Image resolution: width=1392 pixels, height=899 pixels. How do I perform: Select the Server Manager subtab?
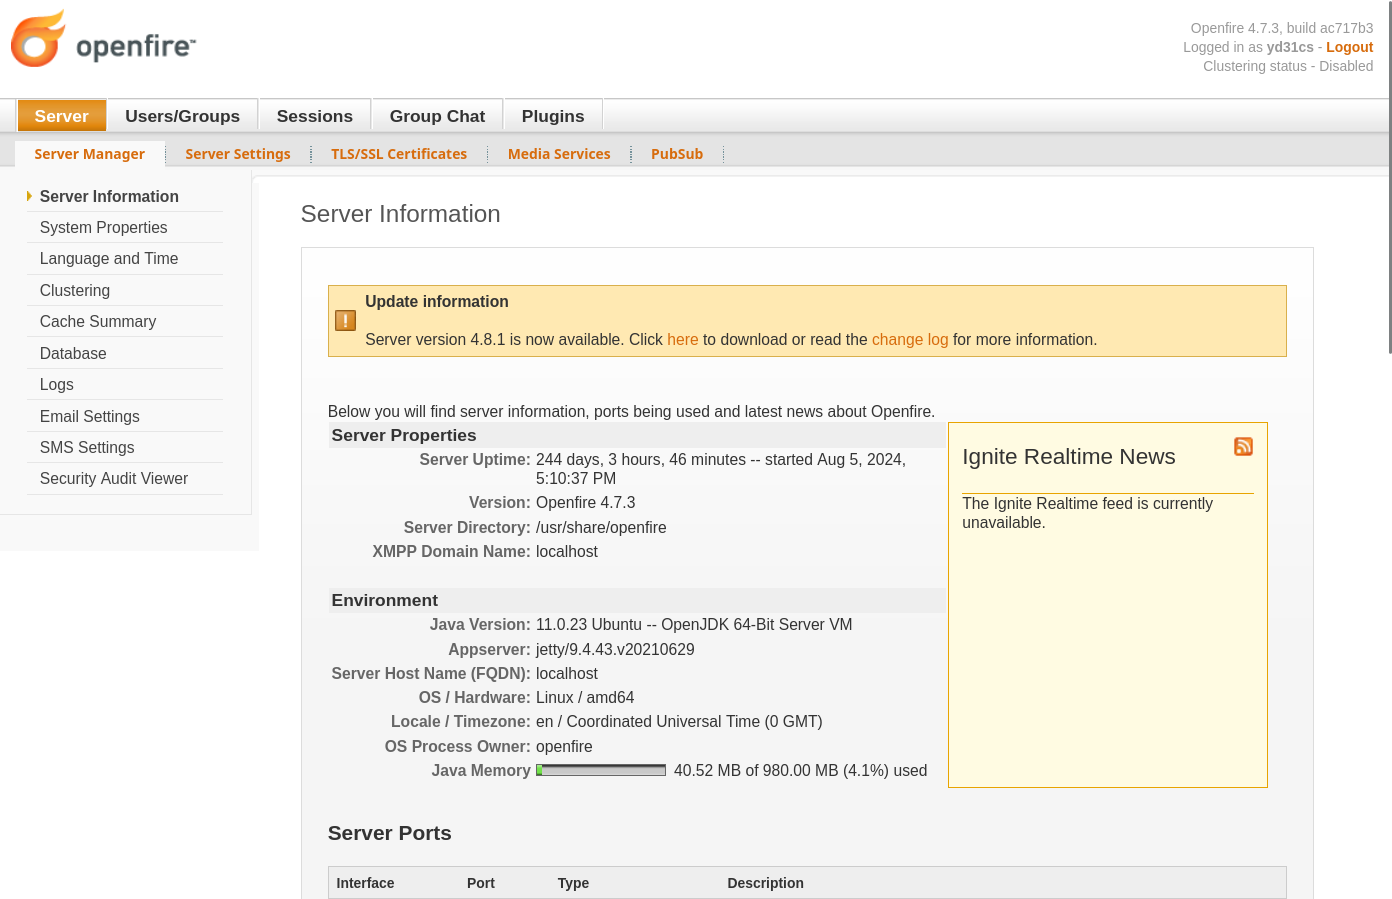point(90,154)
